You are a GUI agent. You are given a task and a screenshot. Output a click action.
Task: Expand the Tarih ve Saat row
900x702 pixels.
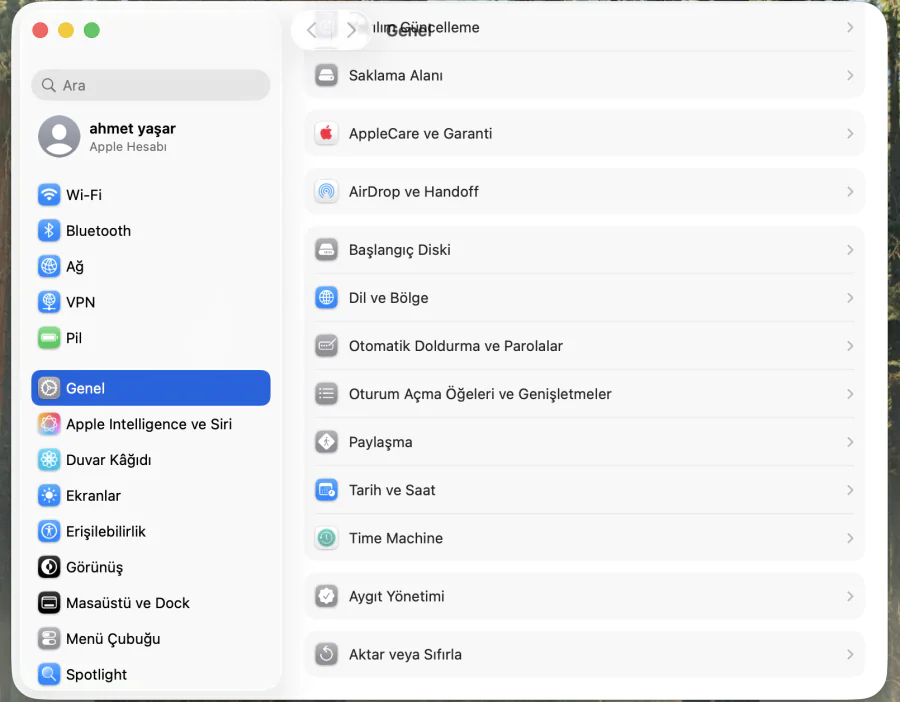click(x=584, y=490)
